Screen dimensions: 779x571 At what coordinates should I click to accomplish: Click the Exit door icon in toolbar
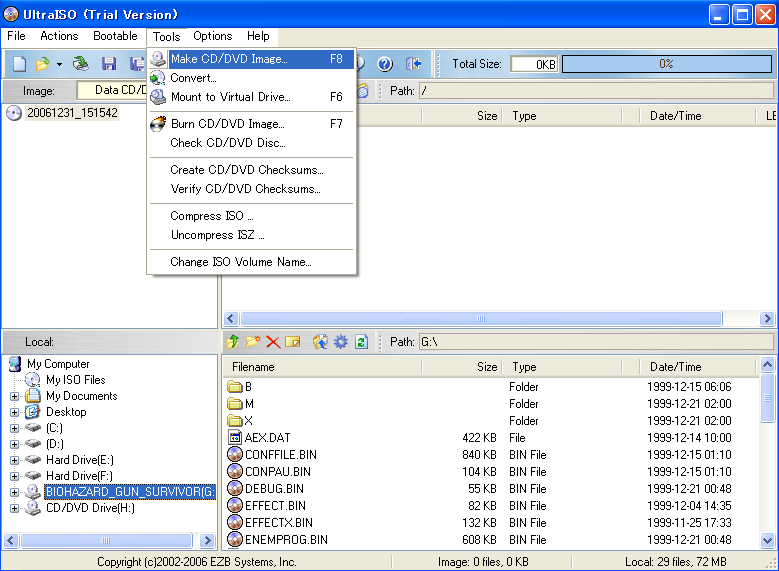(413, 64)
